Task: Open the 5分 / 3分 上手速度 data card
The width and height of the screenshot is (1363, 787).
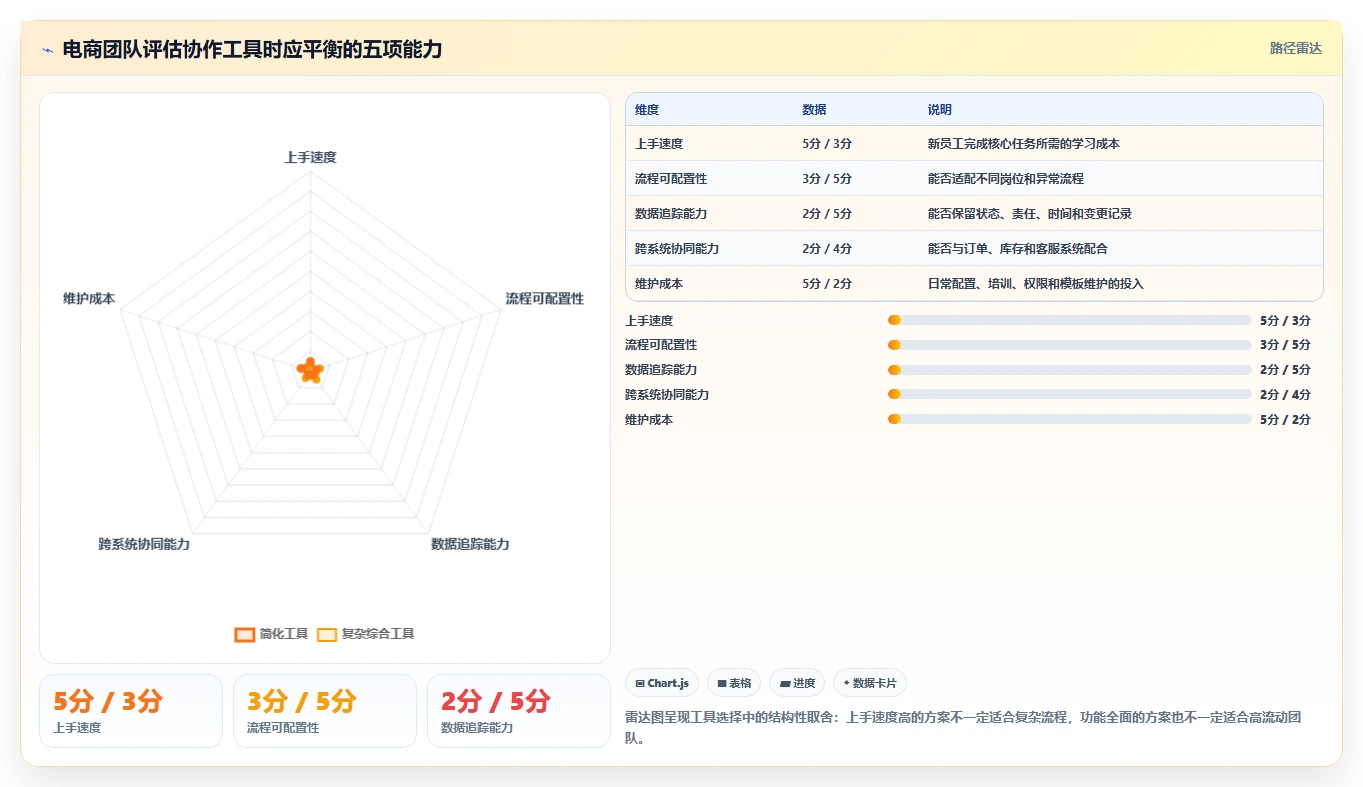Action: 131,711
